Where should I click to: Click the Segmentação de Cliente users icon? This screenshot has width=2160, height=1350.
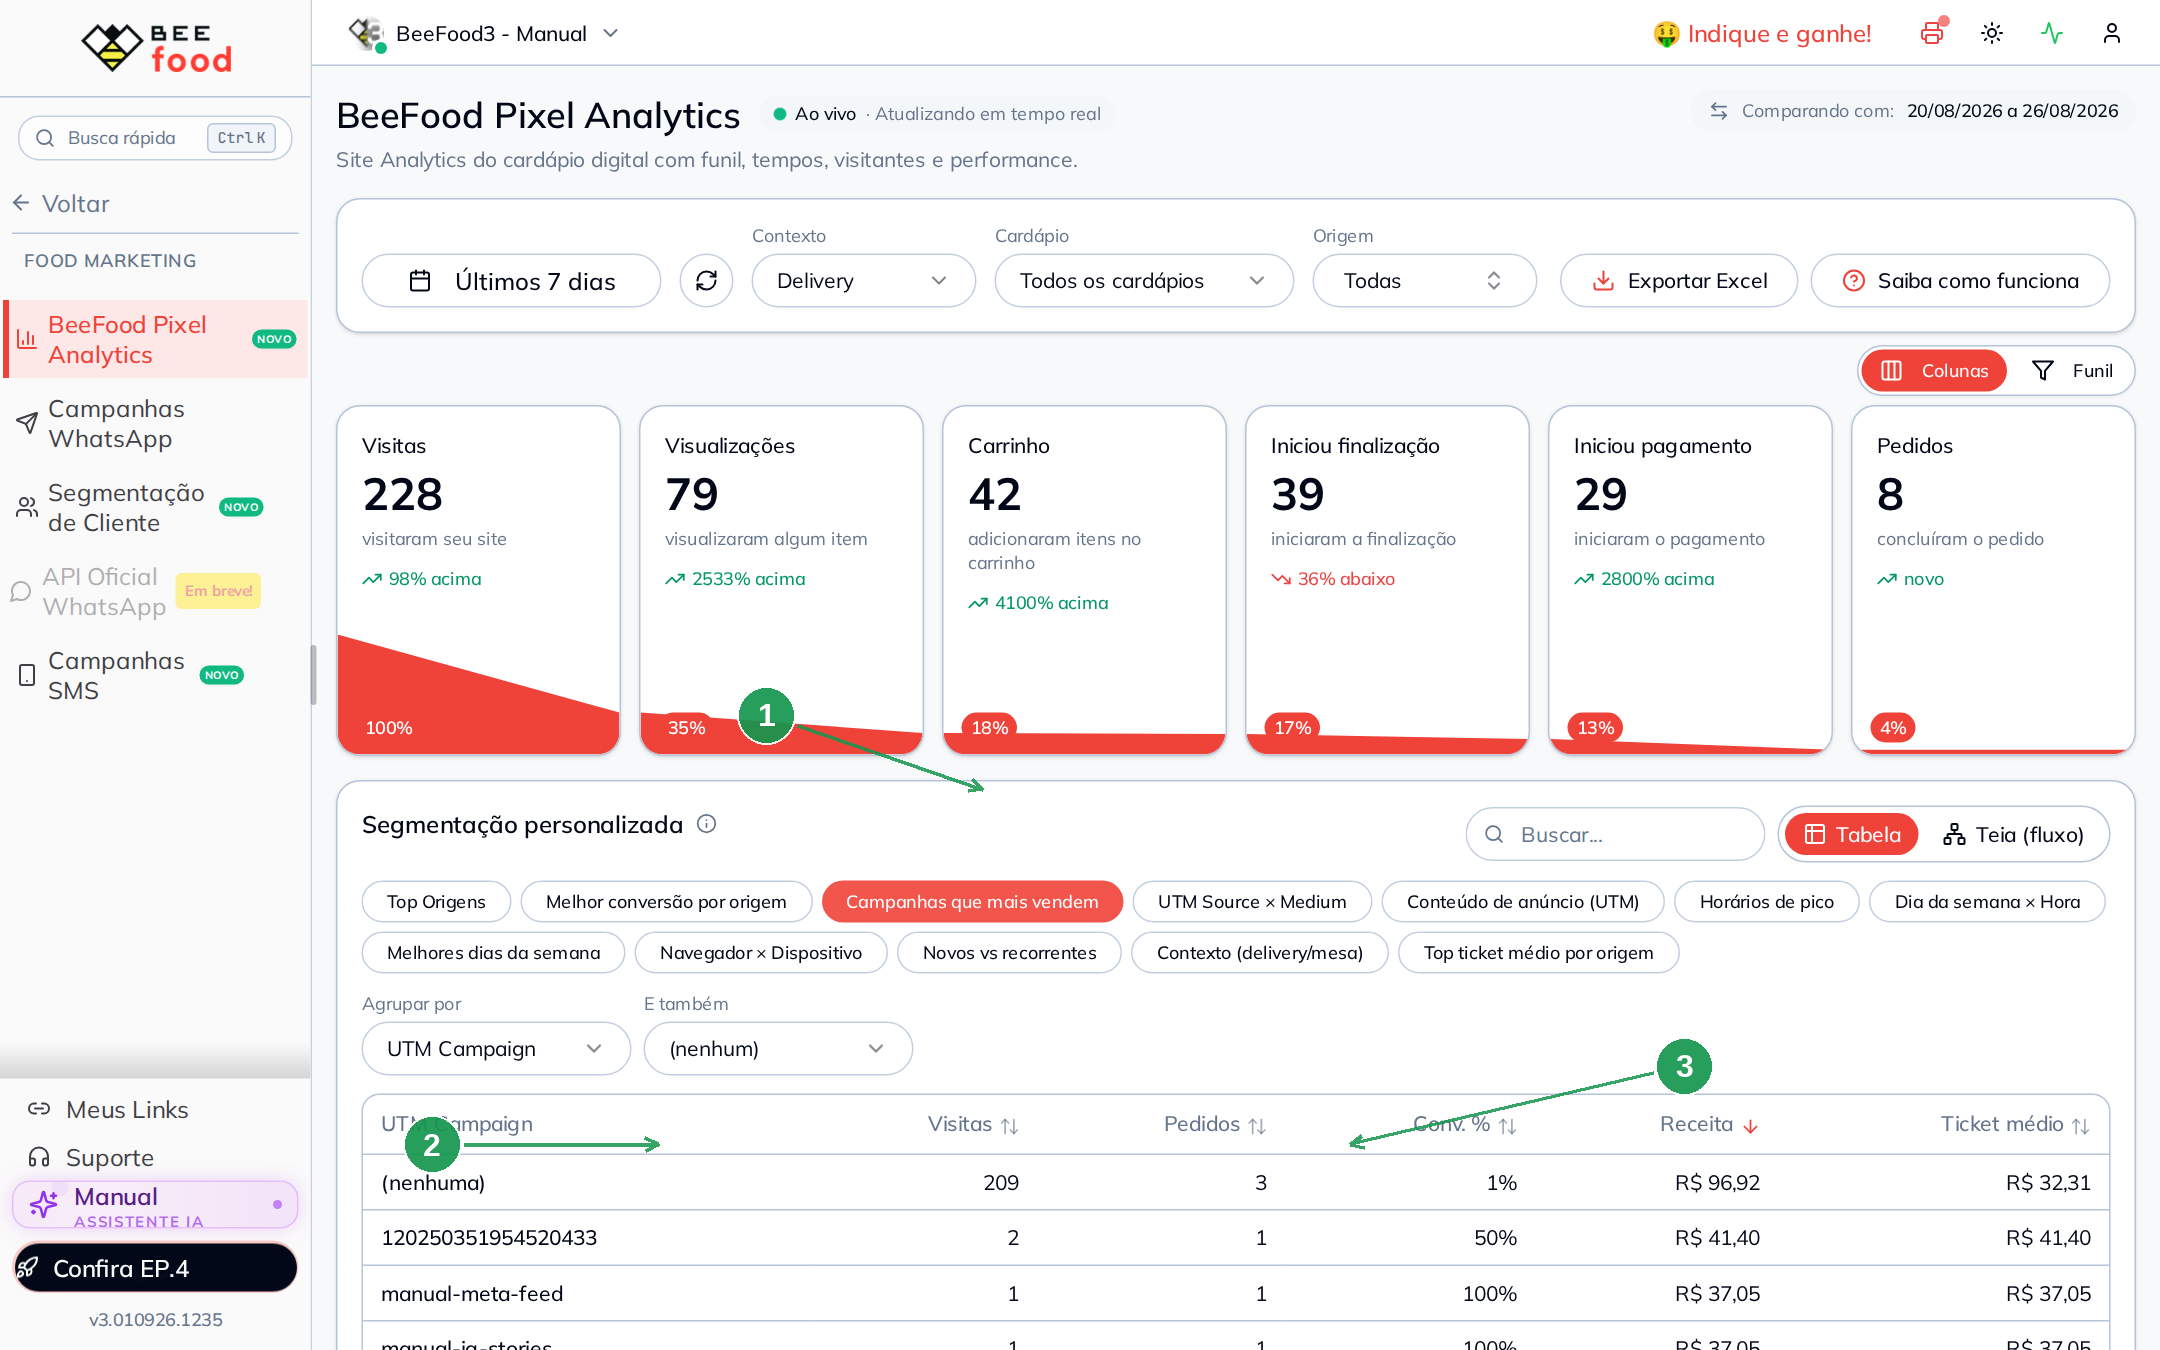coord(27,508)
